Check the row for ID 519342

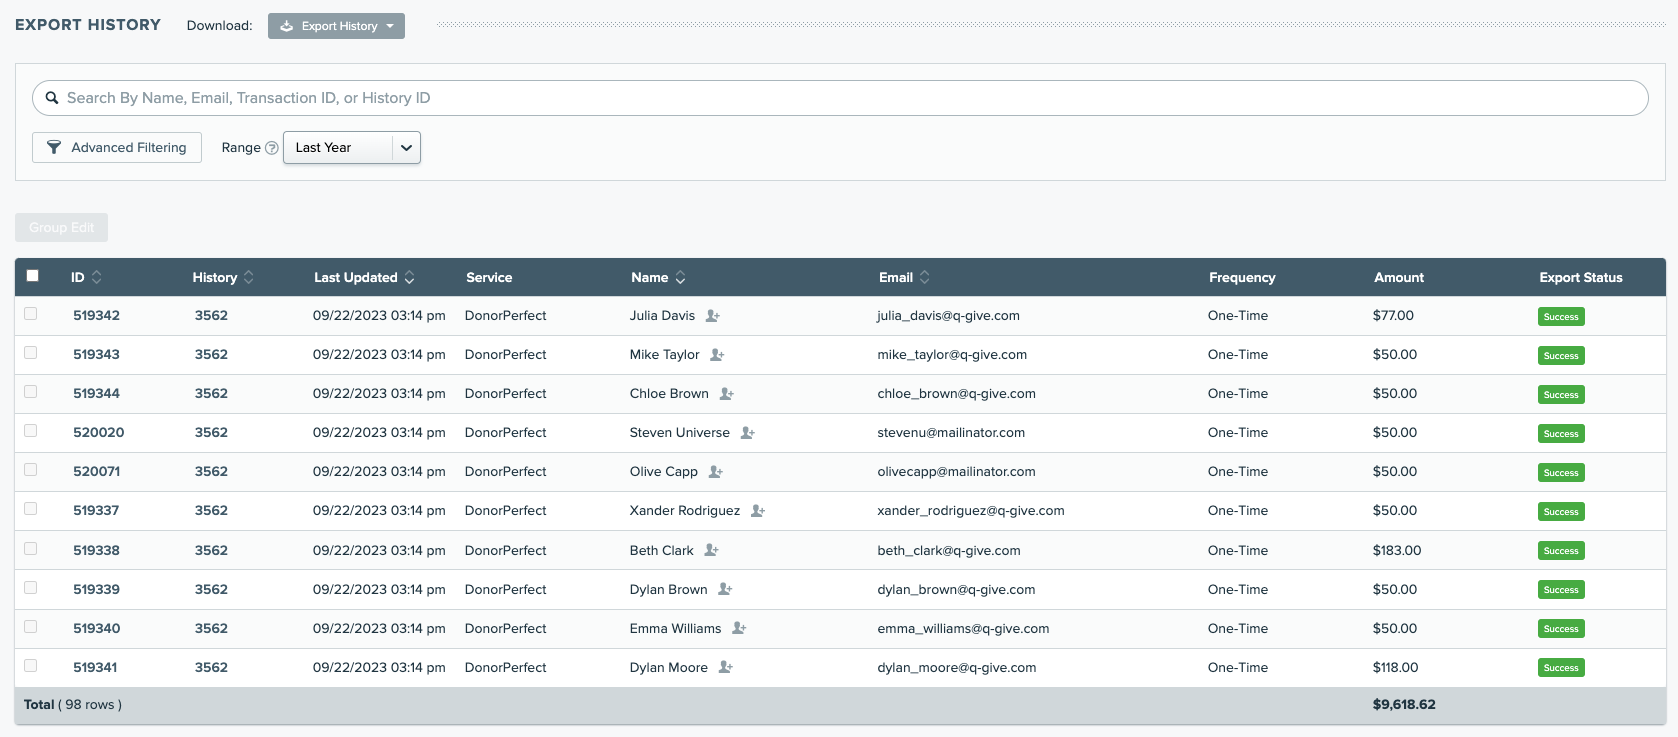(x=31, y=314)
